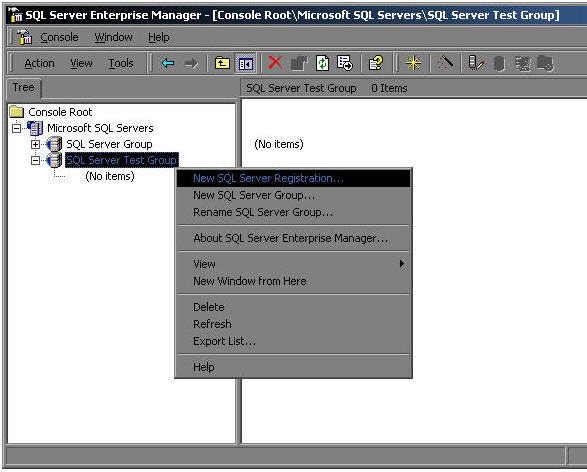Click the grayed New Login toolbar icon
Image resolution: width=587 pixels, height=472 pixels.
tap(523, 64)
